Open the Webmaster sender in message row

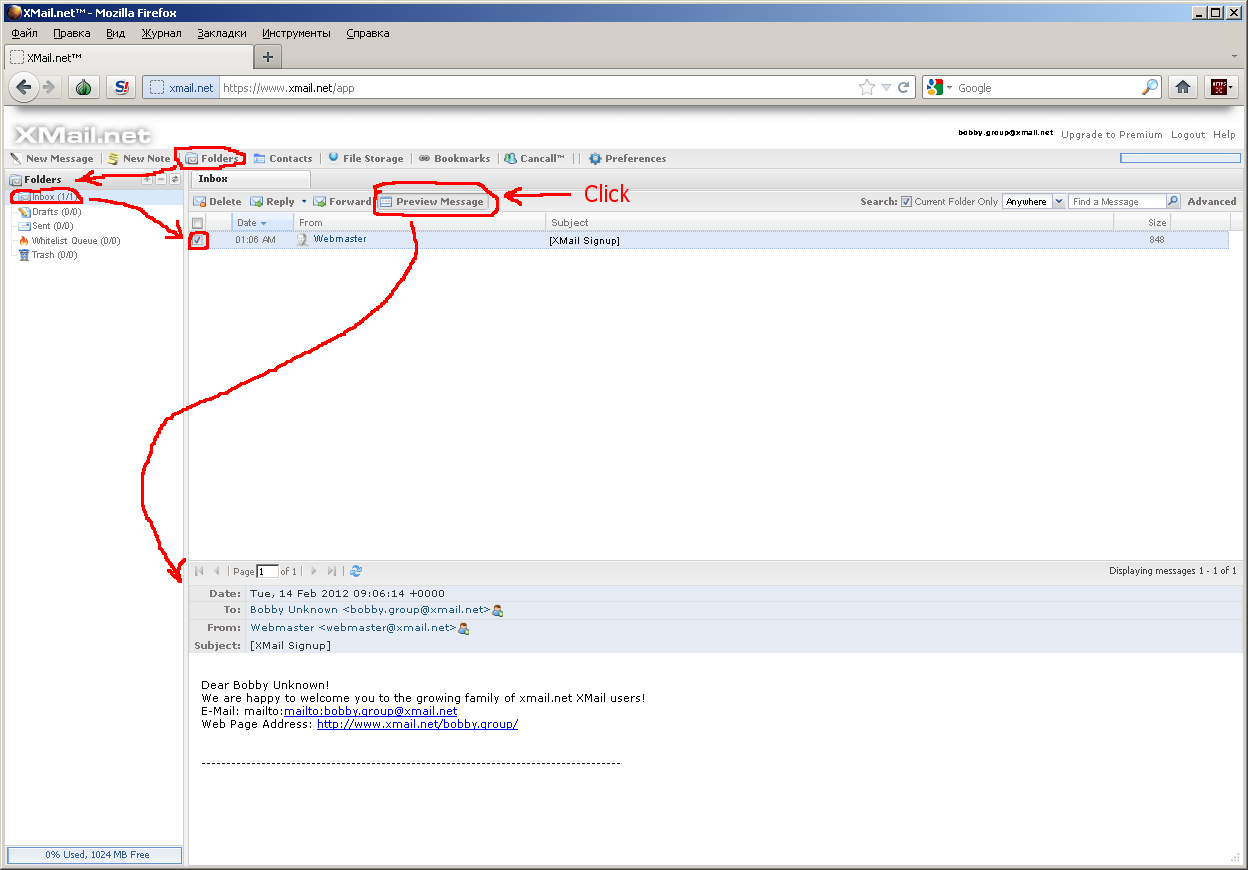click(x=340, y=239)
